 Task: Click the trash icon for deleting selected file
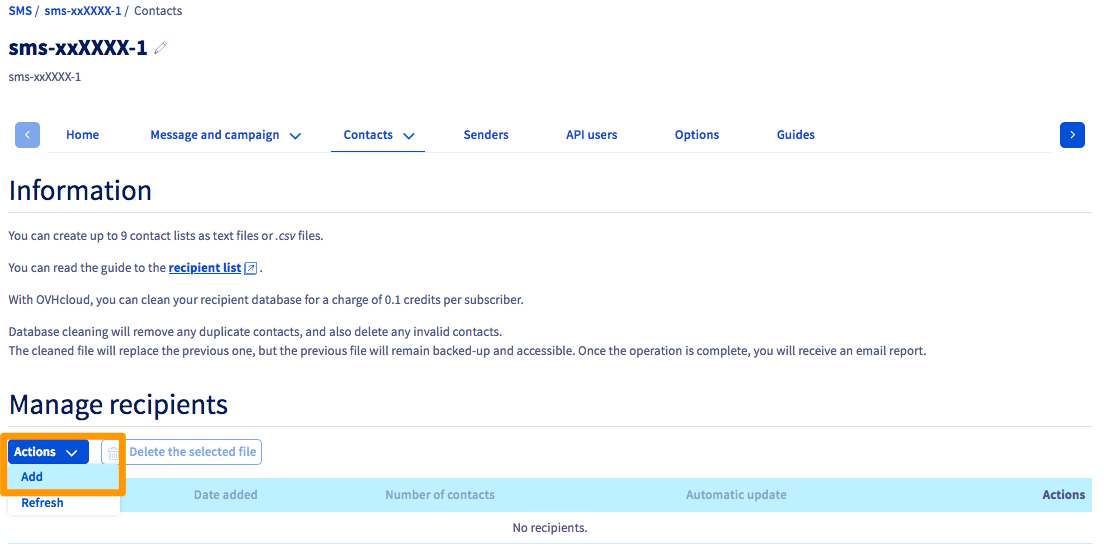point(113,453)
